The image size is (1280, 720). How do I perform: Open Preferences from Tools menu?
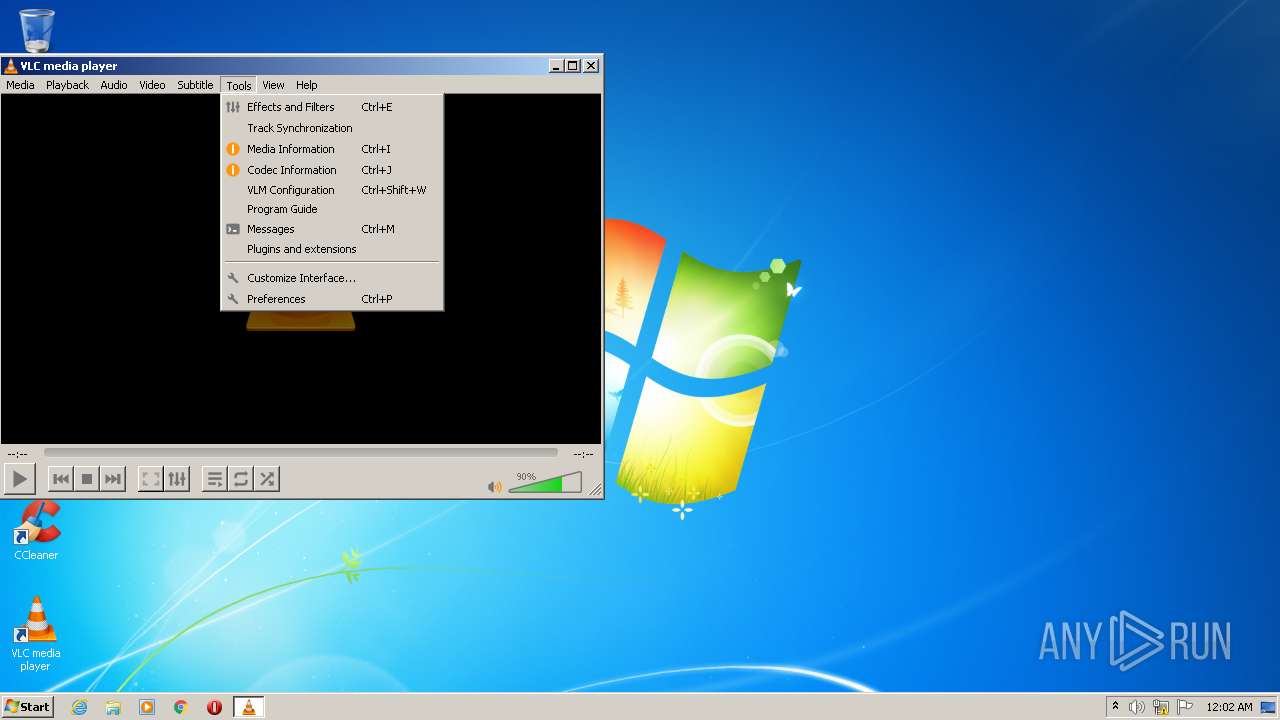click(332, 299)
